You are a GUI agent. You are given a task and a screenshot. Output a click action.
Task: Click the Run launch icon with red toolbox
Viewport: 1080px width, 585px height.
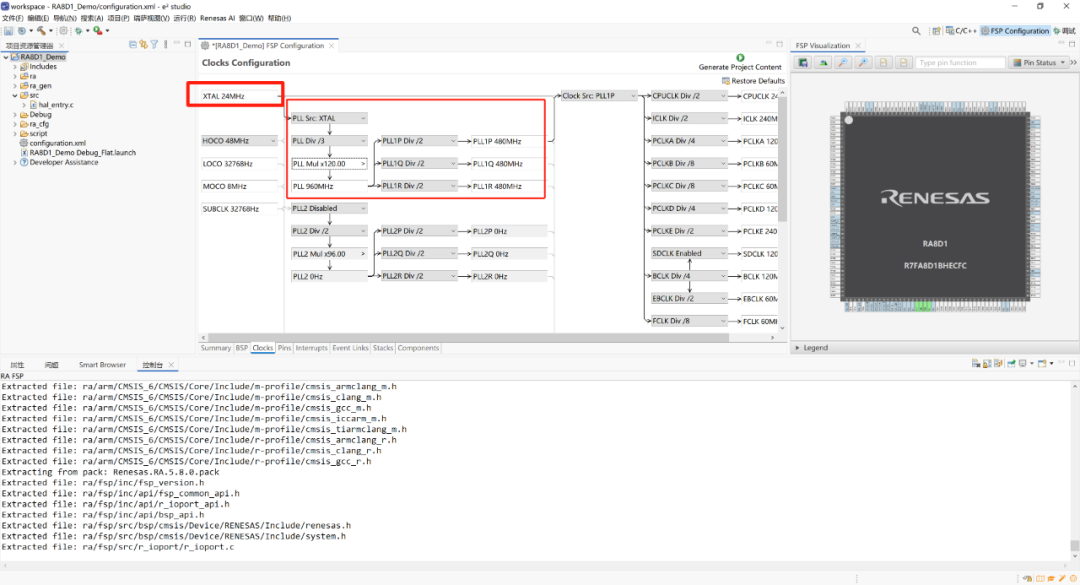98,31
